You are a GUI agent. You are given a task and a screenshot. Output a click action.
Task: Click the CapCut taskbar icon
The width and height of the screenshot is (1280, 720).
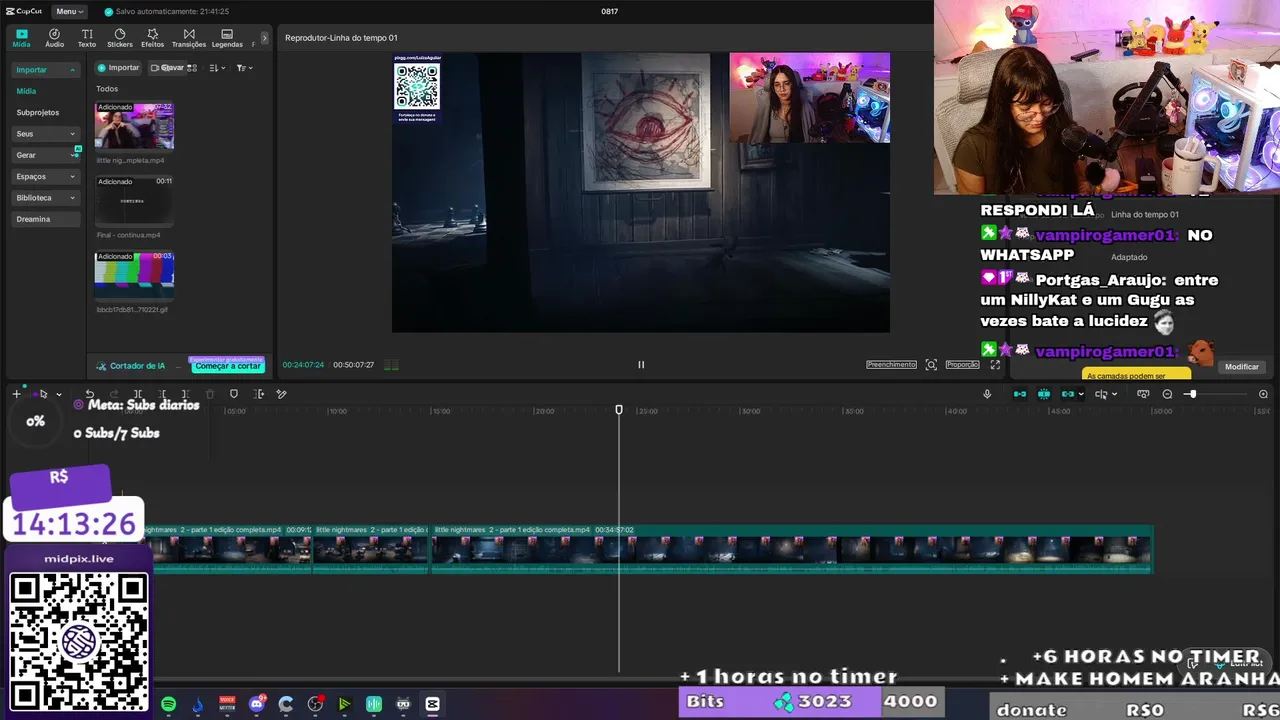(432, 704)
